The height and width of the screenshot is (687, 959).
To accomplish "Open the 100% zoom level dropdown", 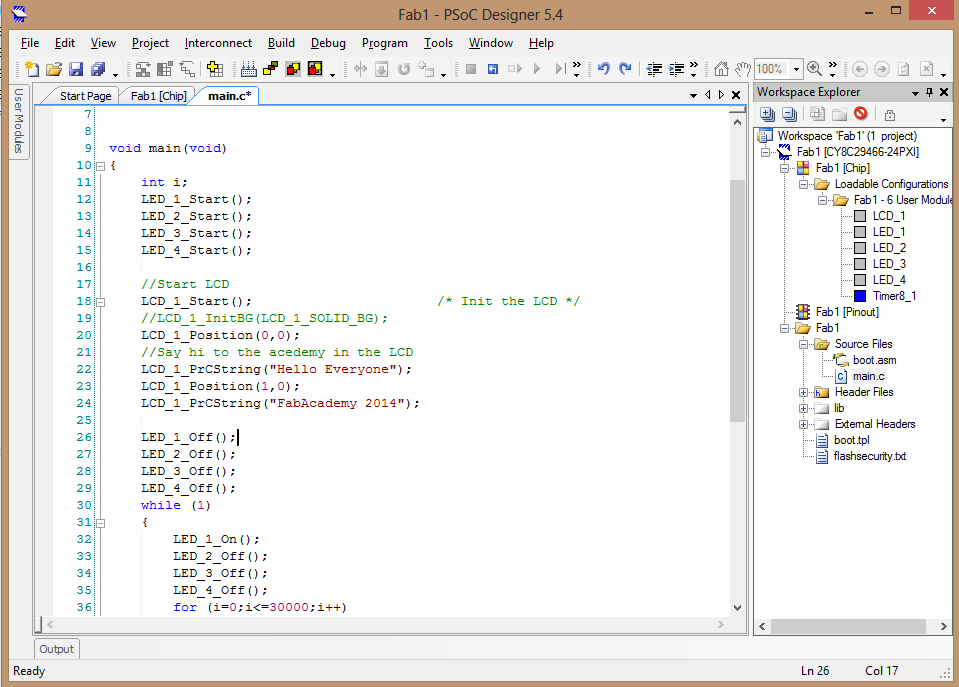I will [x=796, y=69].
